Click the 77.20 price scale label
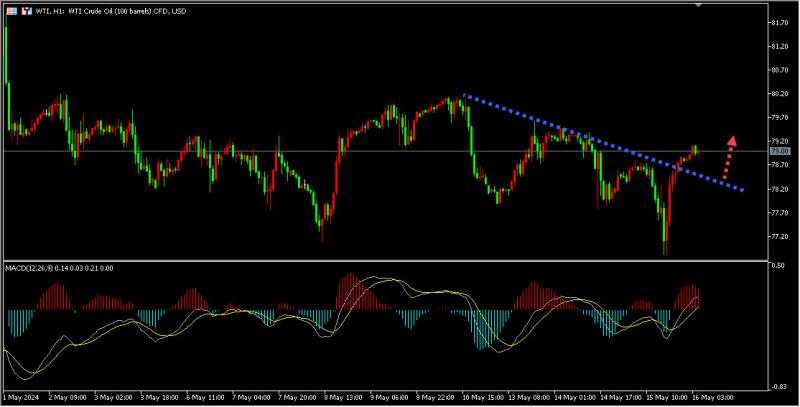 click(781, 237)
